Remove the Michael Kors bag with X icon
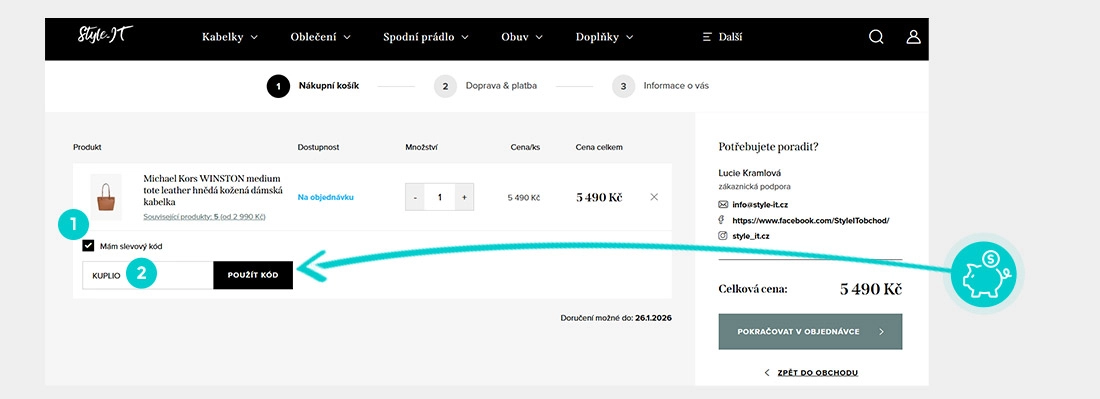 tap(654, 197)
